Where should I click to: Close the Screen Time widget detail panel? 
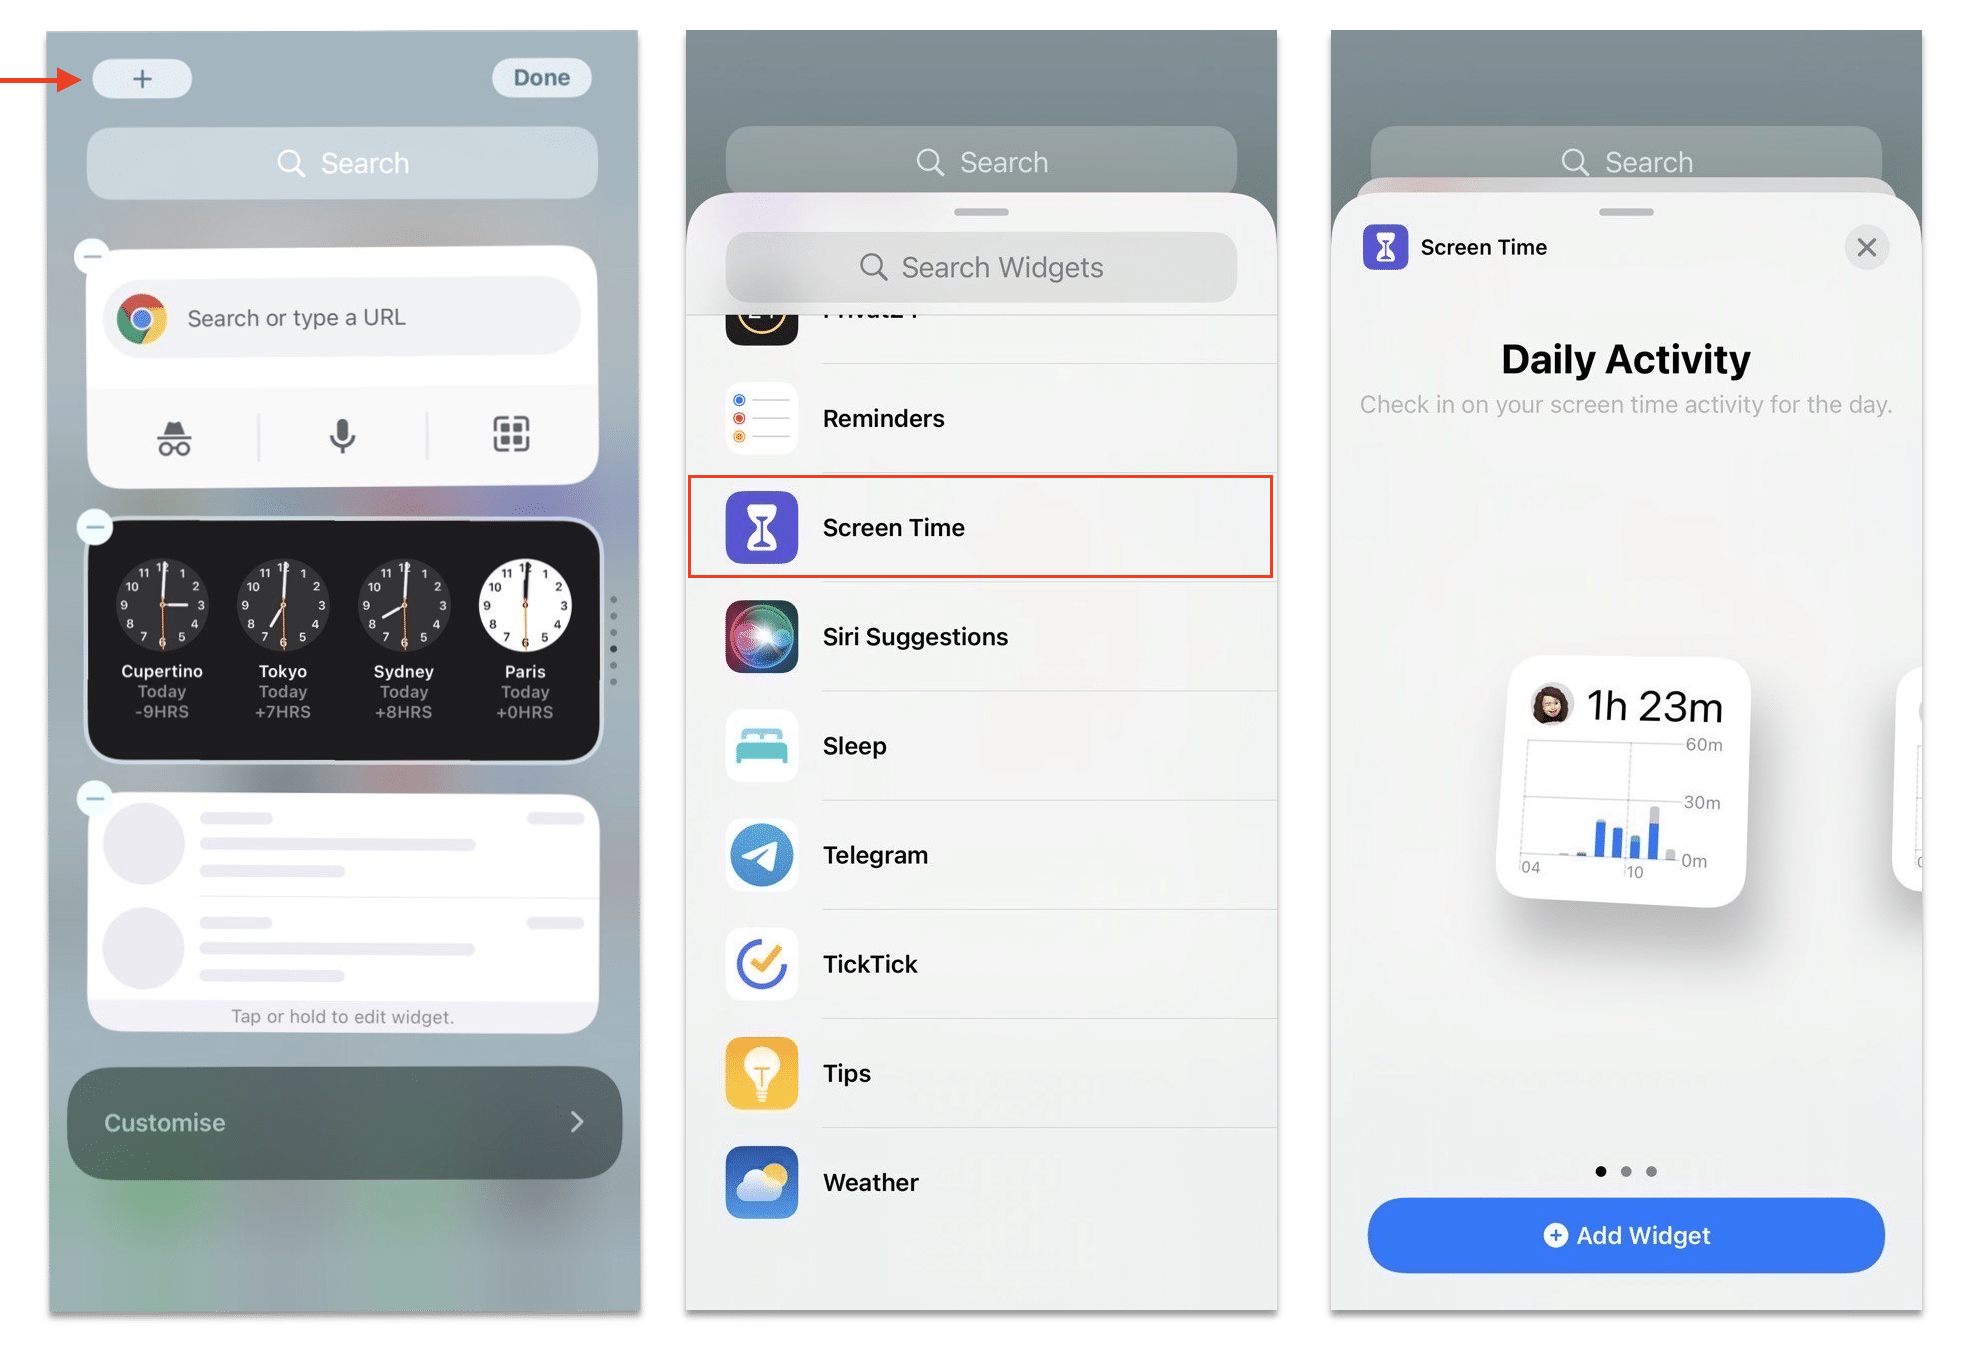coord(1866,246)
